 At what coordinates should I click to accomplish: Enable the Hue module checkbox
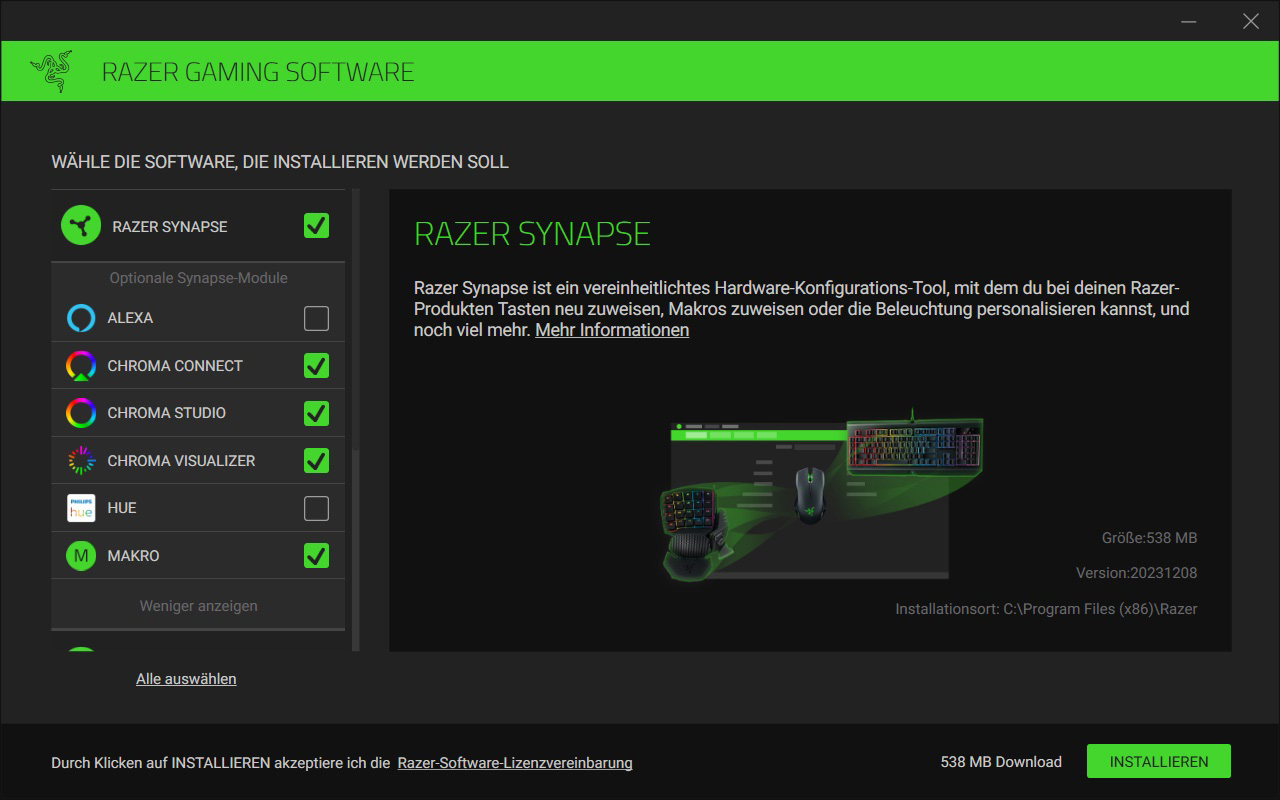316,508
